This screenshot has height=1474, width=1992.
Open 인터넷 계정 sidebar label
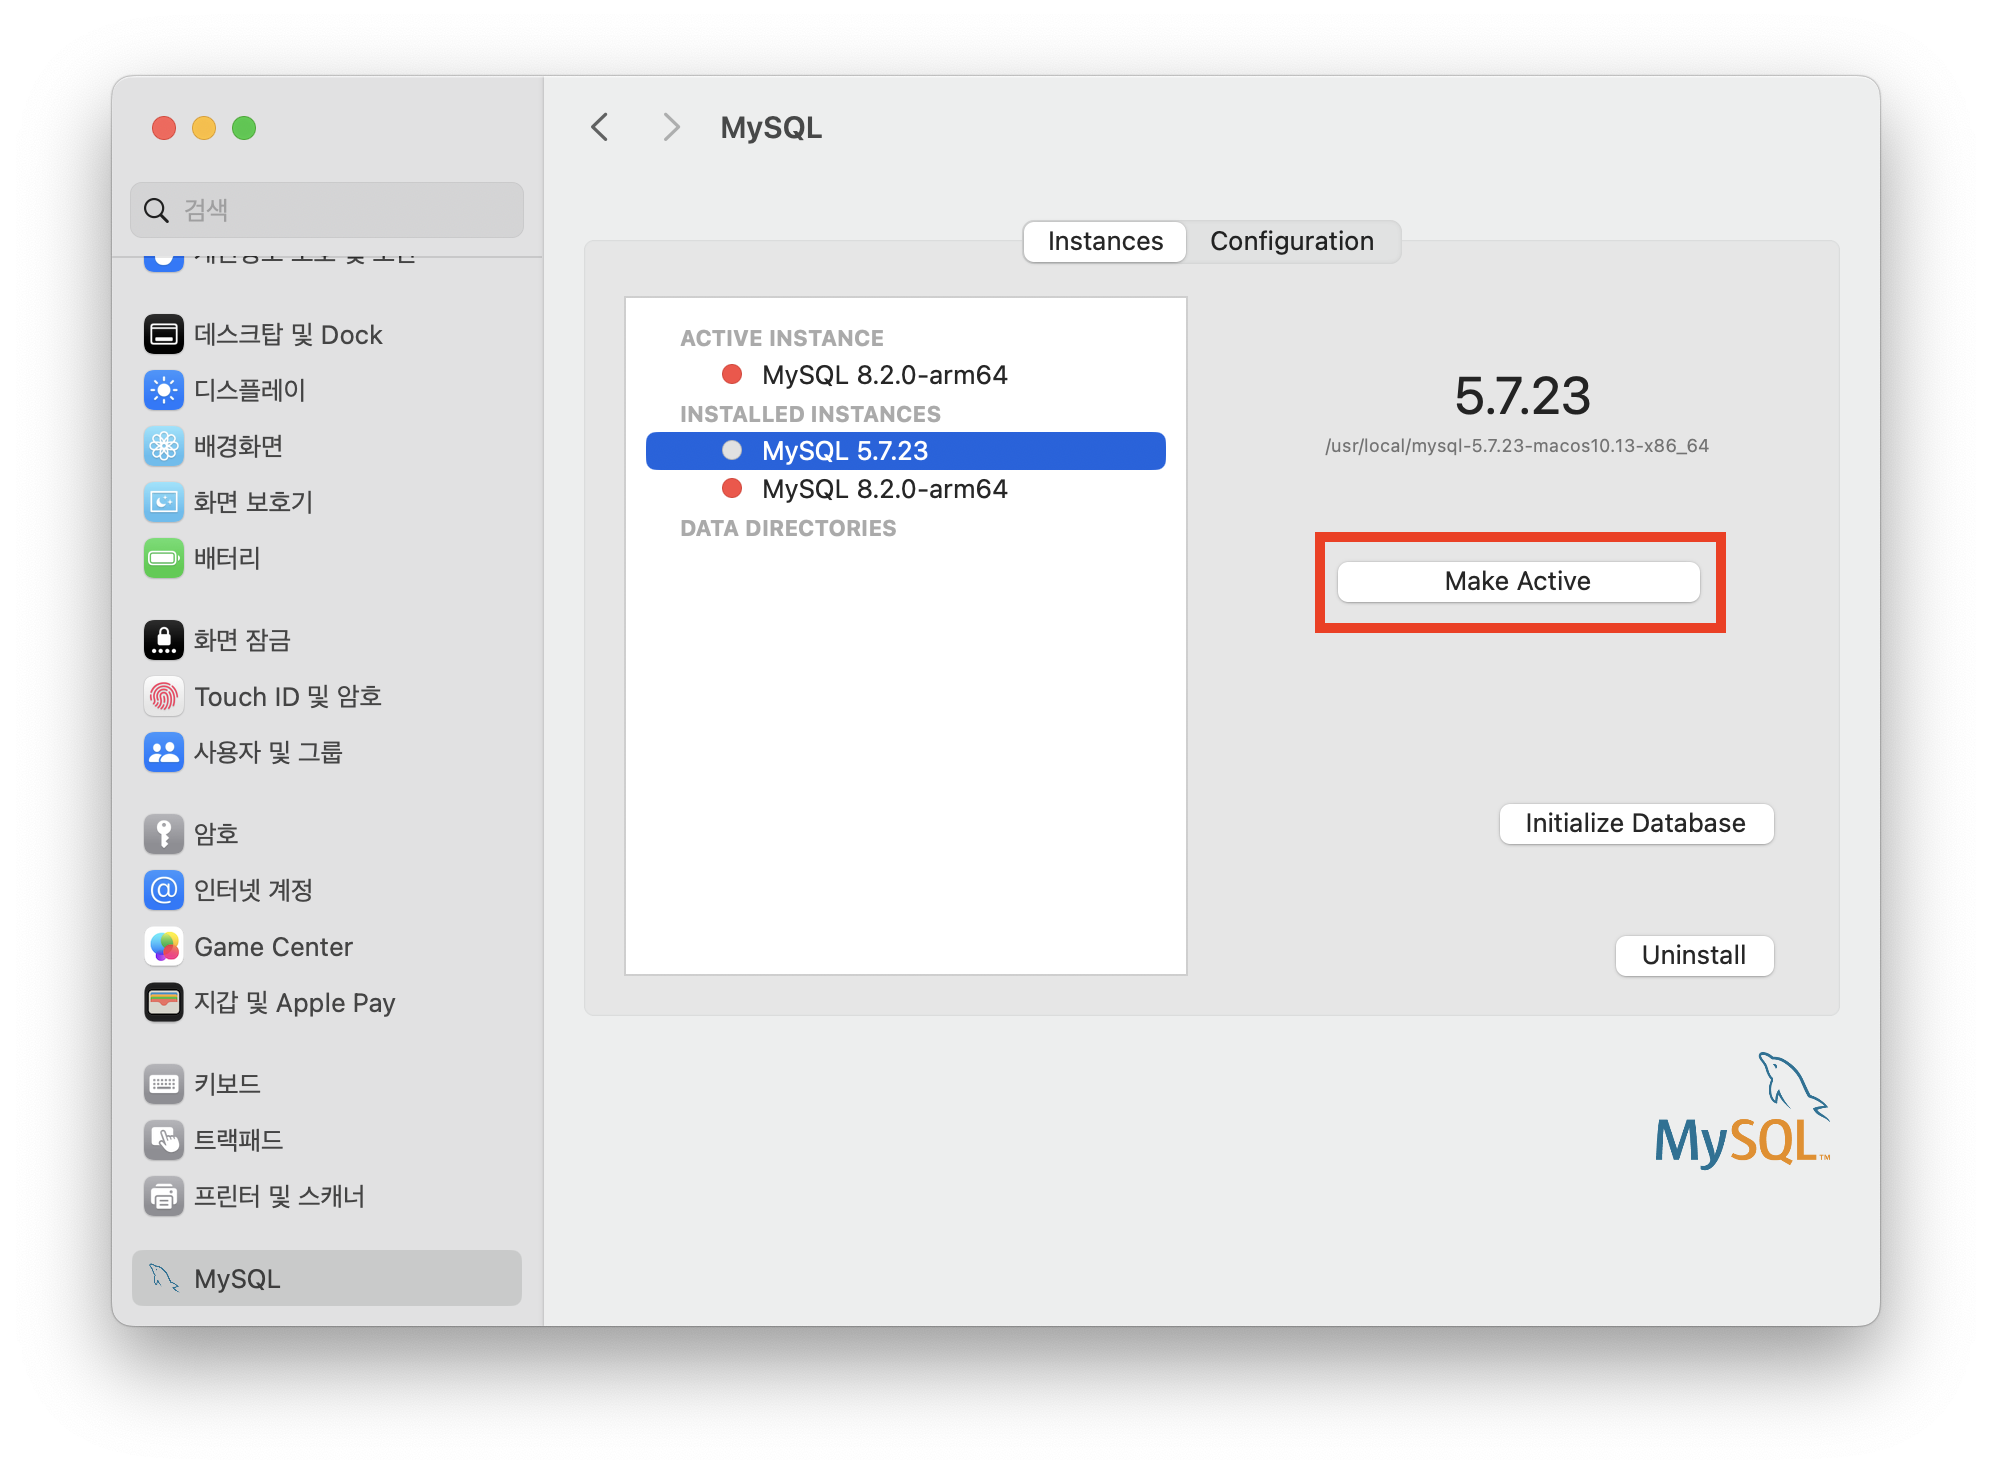tap(253, 890)
